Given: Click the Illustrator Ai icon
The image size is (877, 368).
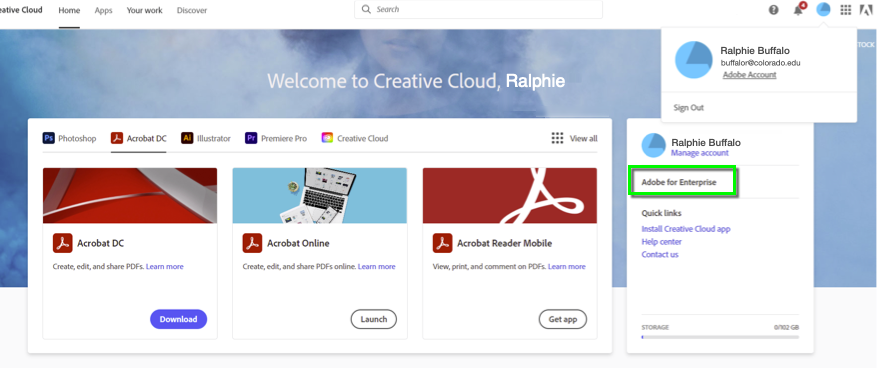Looking at the screenshot, I should [x=187, y=138].
